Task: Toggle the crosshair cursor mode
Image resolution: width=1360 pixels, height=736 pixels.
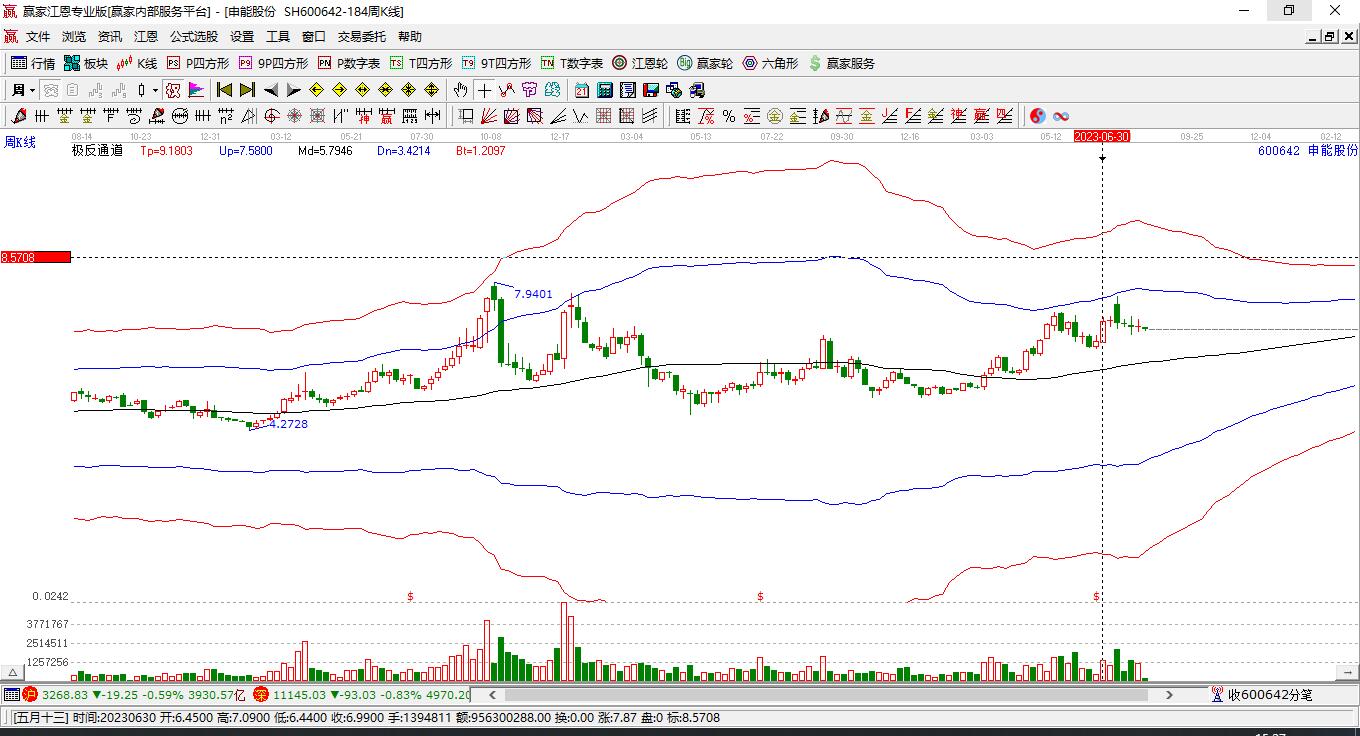Action: coord(484,90)
